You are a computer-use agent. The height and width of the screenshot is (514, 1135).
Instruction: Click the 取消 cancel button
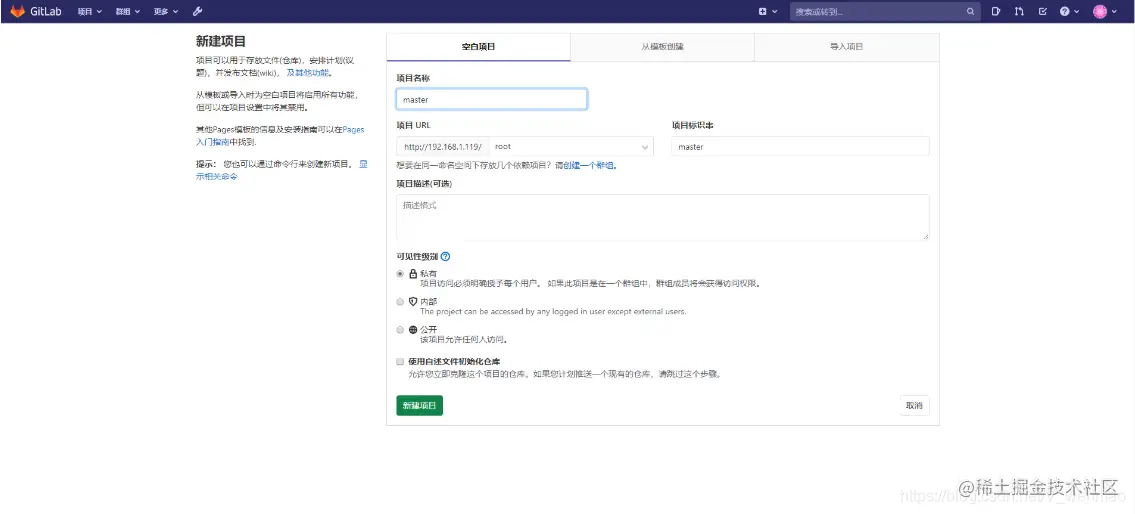tap(914, 405)
